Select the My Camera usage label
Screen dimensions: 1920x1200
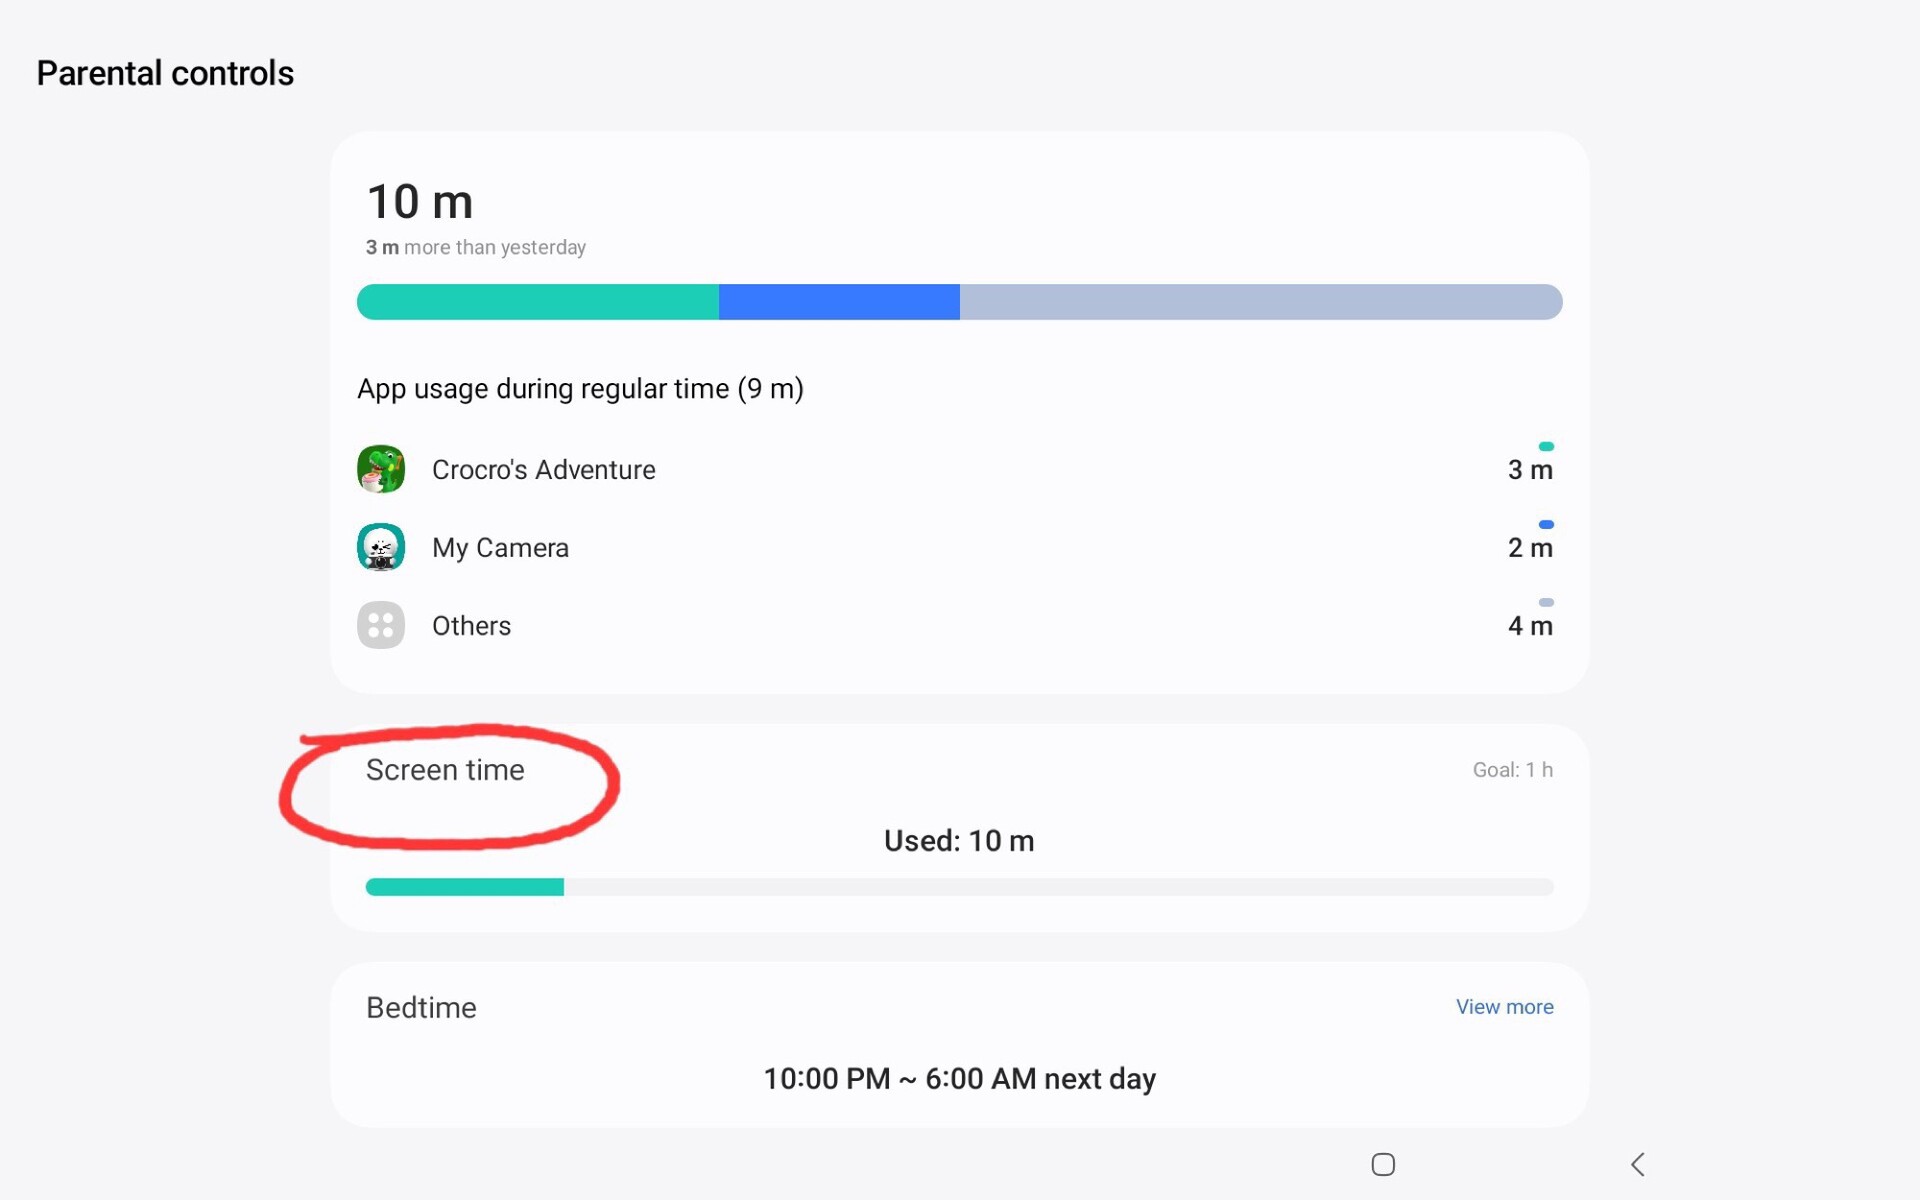click(x=500, y=547)
